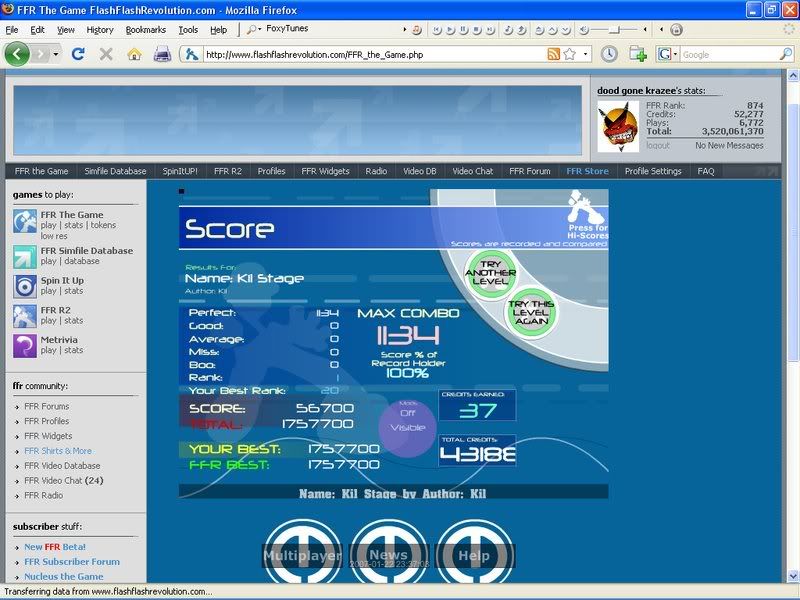Click the FFR The Game sidebar icon
Image resolution: width=800 pixels, height=600 pixels.
pos(25,221)
